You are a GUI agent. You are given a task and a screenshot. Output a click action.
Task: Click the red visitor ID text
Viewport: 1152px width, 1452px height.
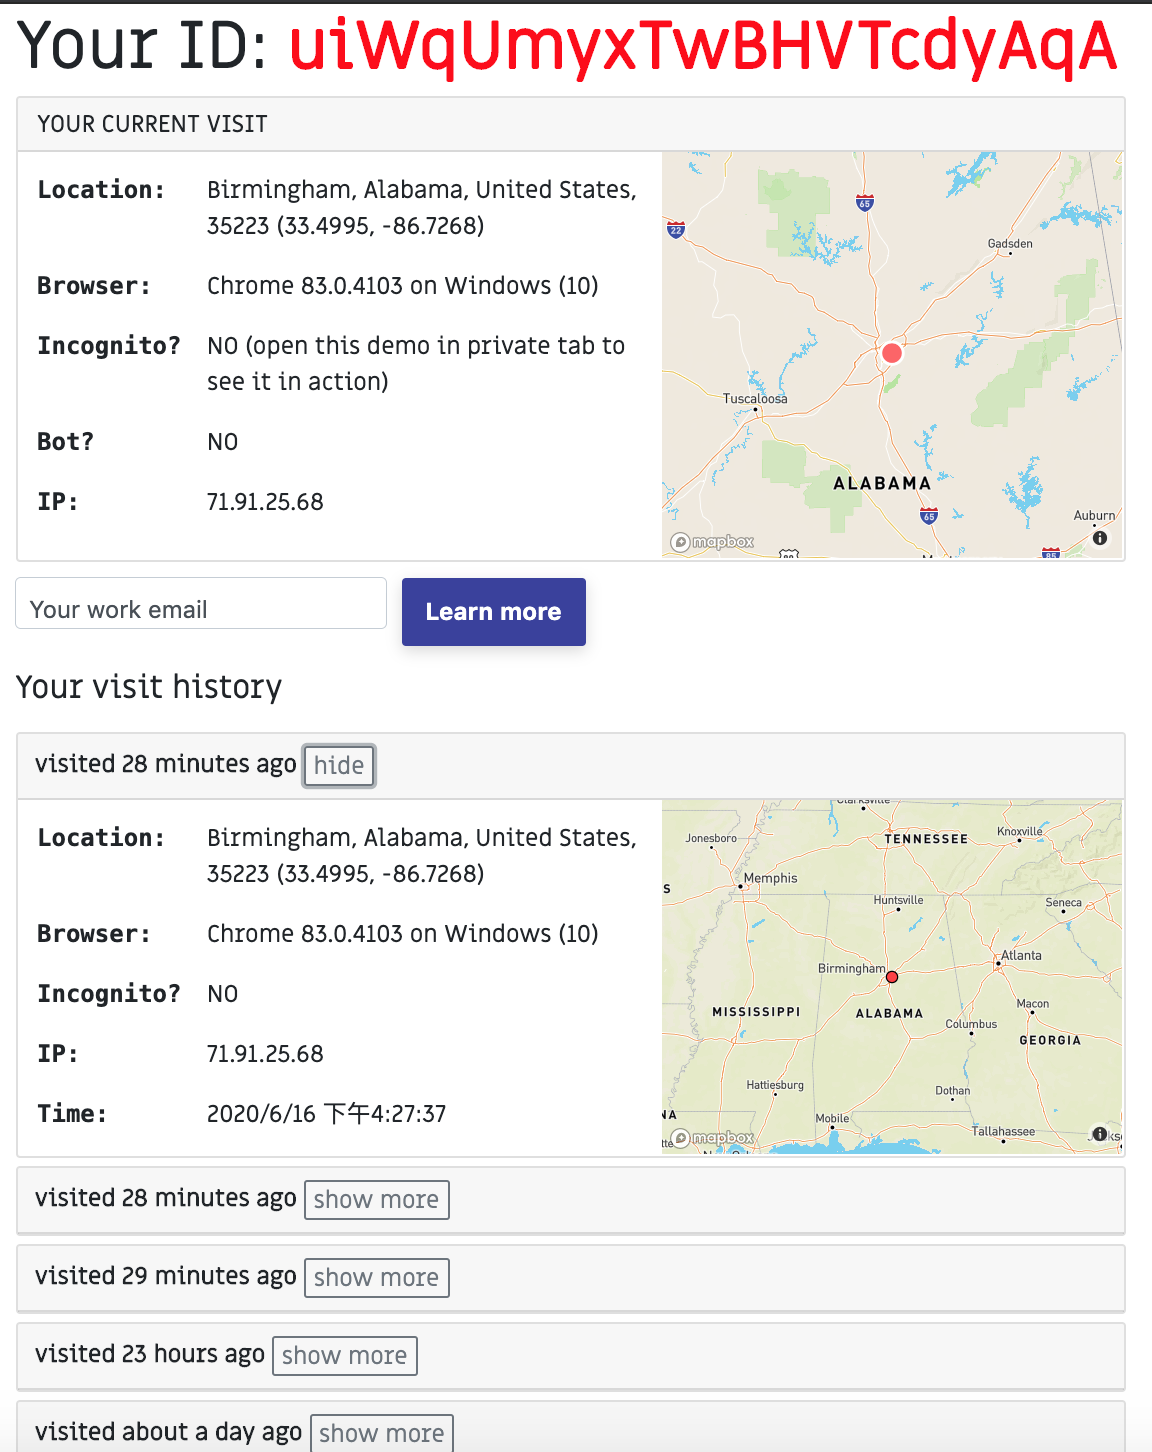703,46
